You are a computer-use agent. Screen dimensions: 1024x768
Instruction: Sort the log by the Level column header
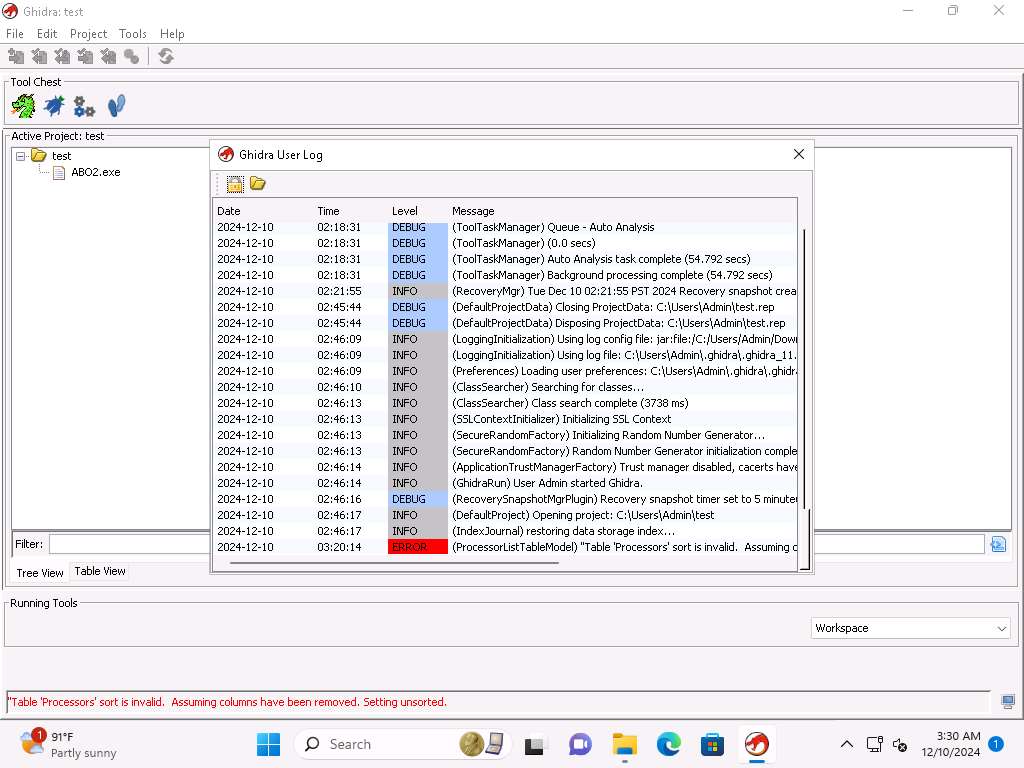[405, 211]
